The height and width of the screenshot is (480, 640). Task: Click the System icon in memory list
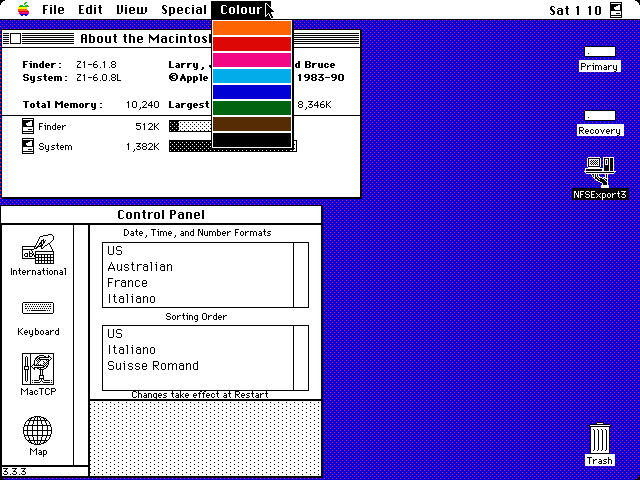28,146
